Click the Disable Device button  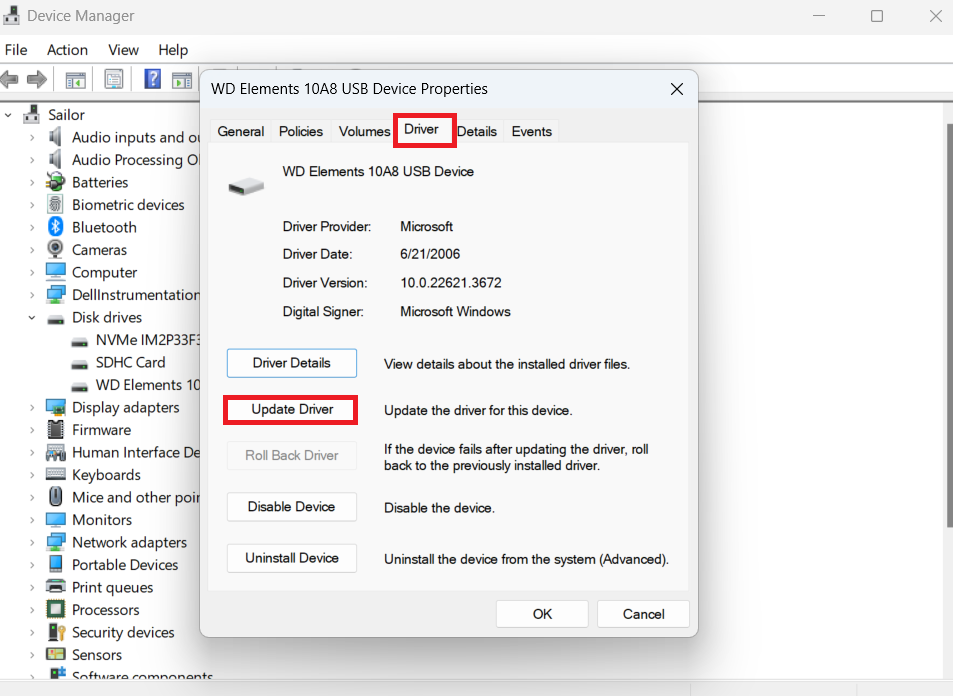(x=292, y=506)
